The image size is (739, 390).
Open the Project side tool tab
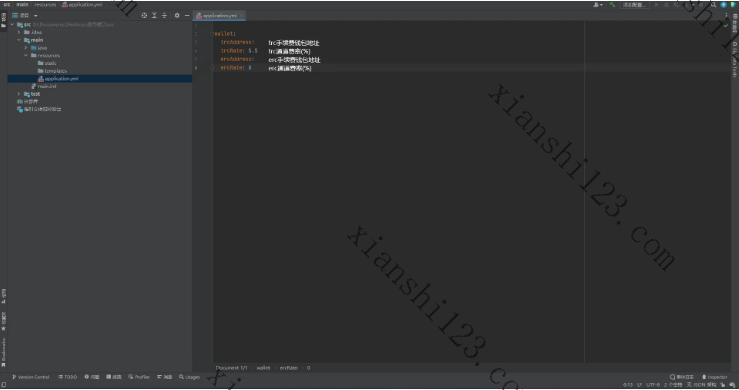3,20
